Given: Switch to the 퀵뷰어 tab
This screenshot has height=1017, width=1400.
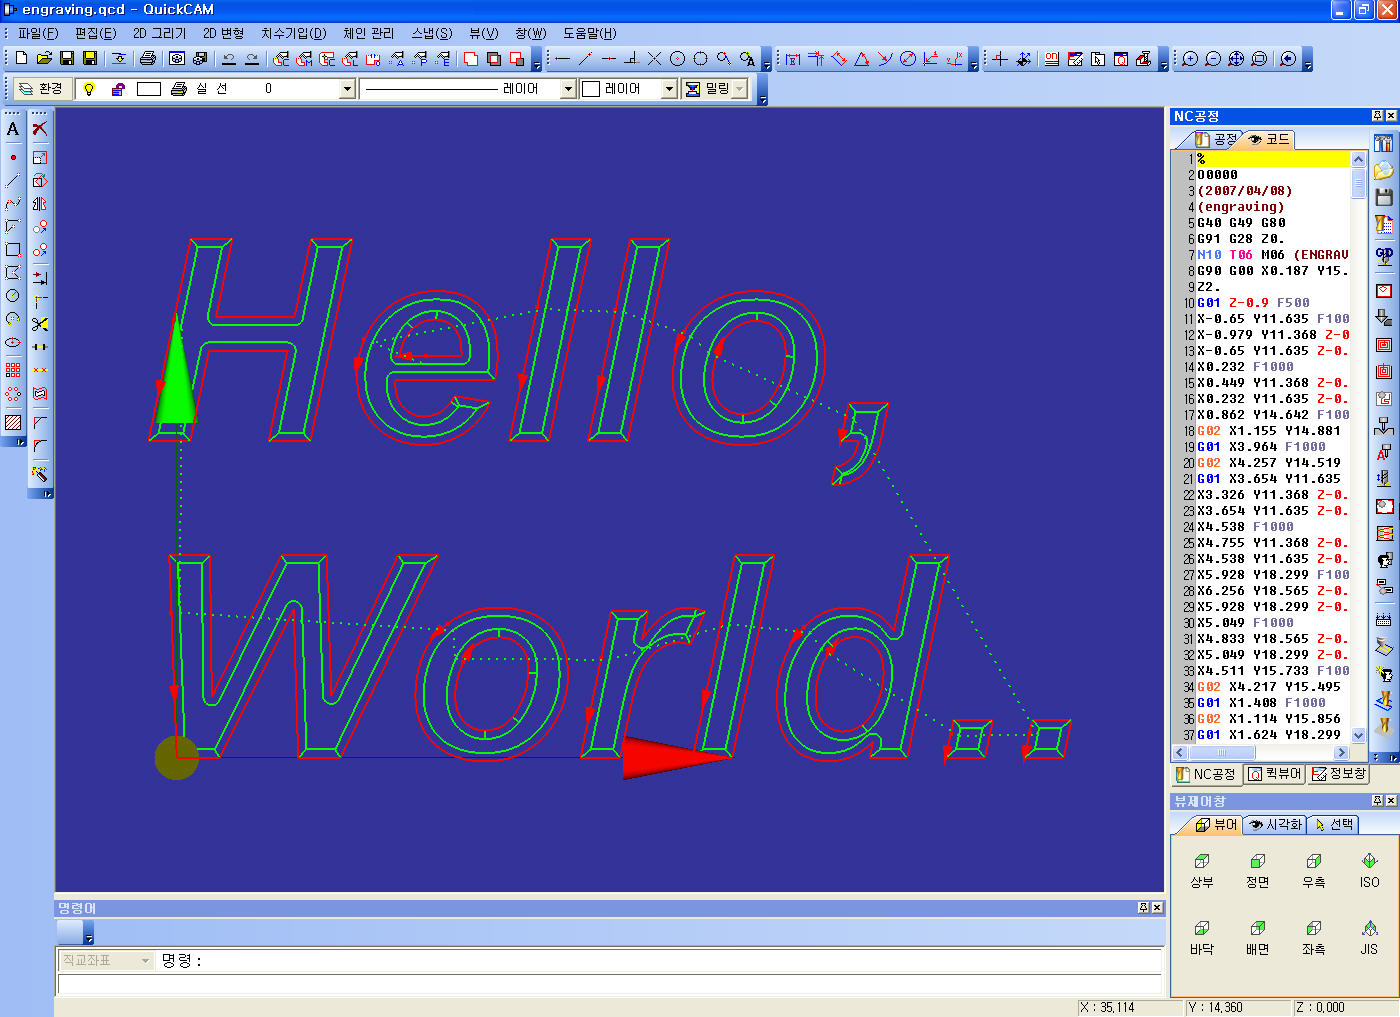Looking at the screenshot, I should 1275,774.
